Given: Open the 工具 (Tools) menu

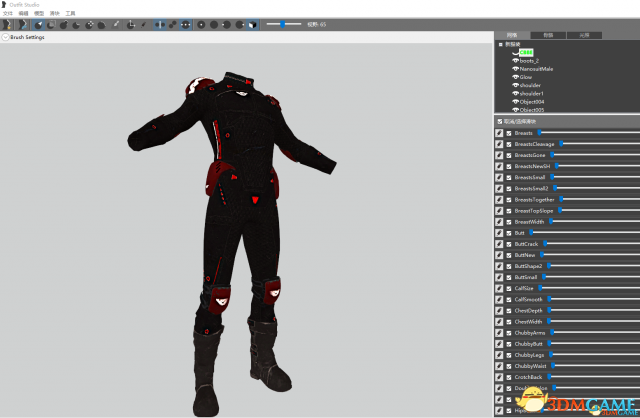Looking at the screenshot, I should tap(70, 13).
